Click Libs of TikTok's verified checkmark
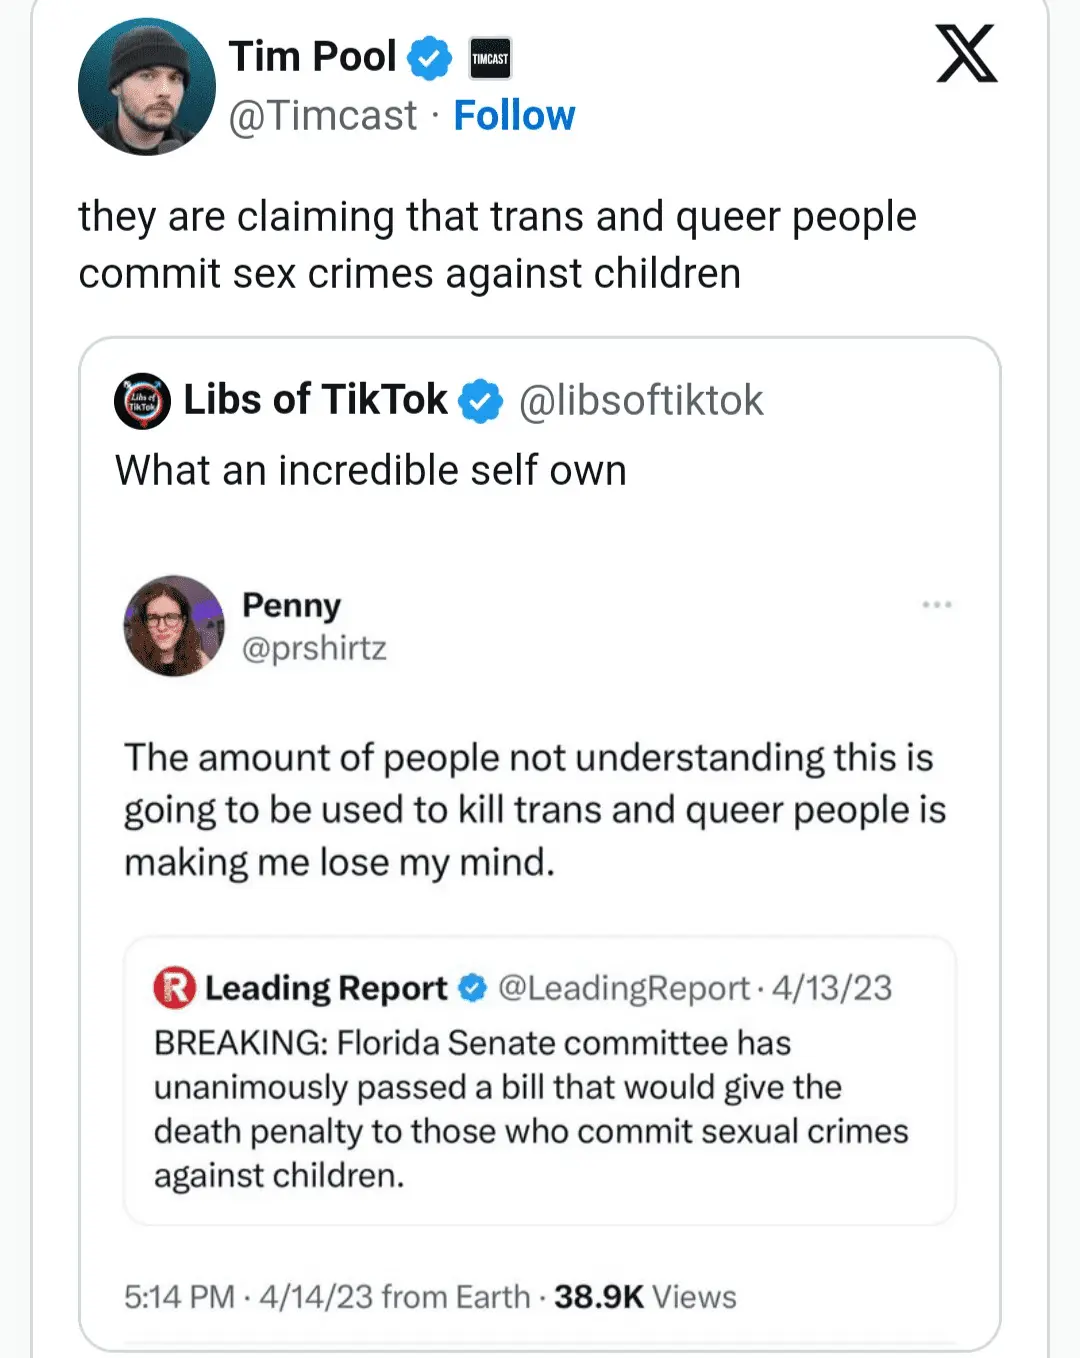 tap(480, 401)
